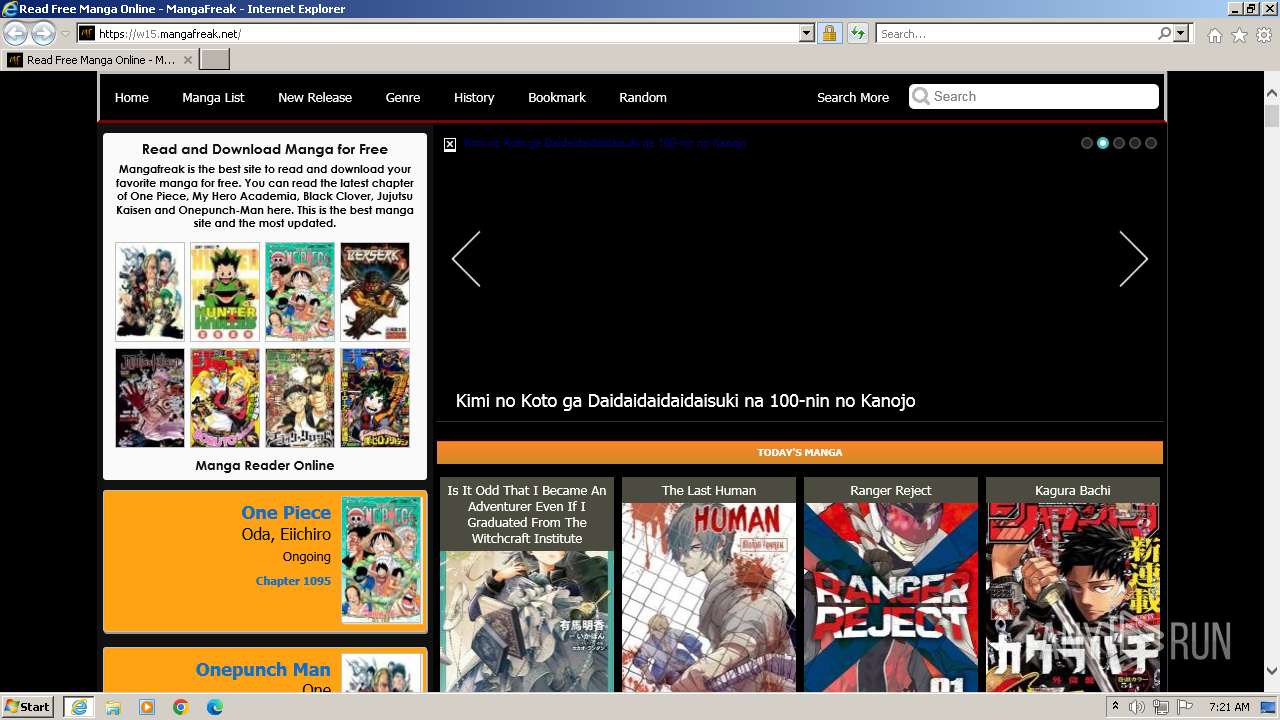The width and height of the screenshot is (1280, 720).
Task: Open the address bar URL dropdown
Action: (807, 34)
